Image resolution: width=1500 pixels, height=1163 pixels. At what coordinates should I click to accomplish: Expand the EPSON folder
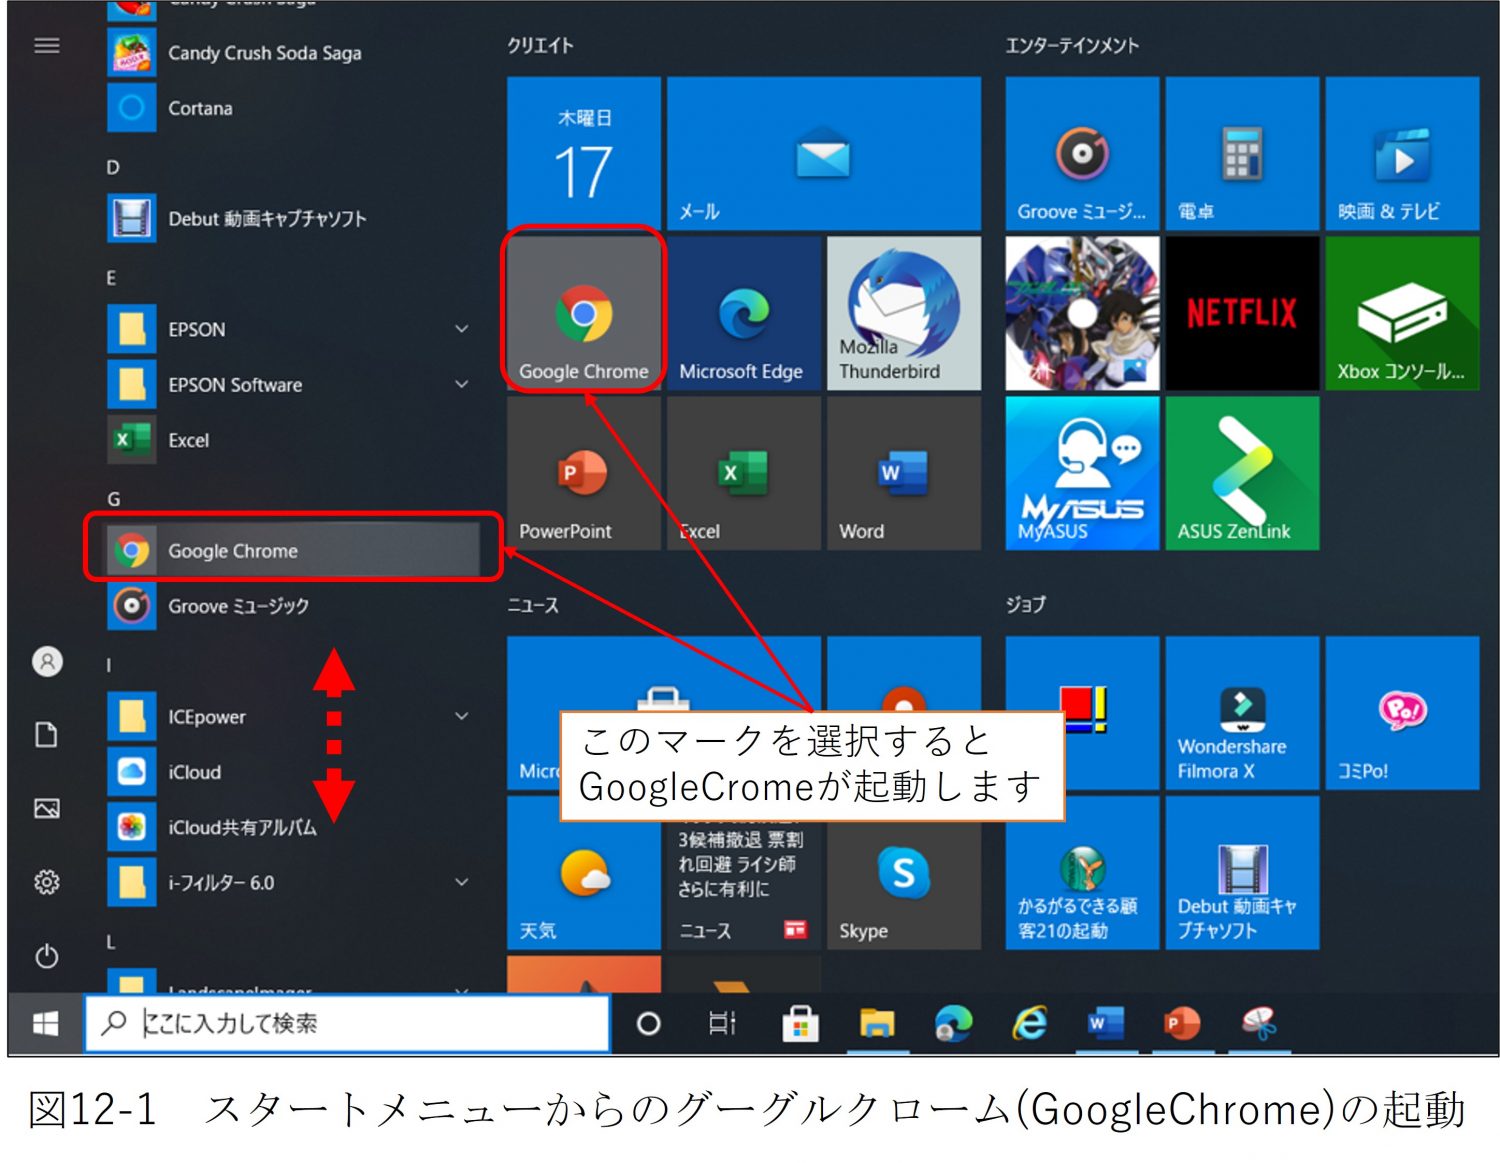point(461,329)
